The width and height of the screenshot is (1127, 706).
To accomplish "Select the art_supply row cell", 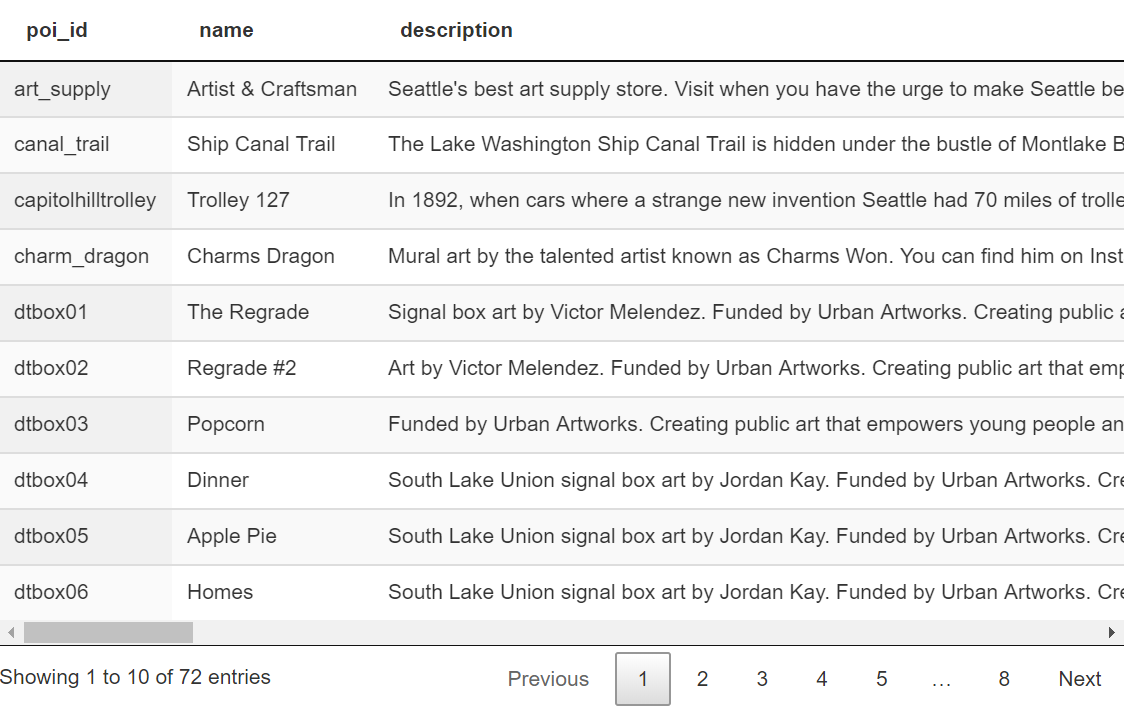I will [x=86, y=89].
